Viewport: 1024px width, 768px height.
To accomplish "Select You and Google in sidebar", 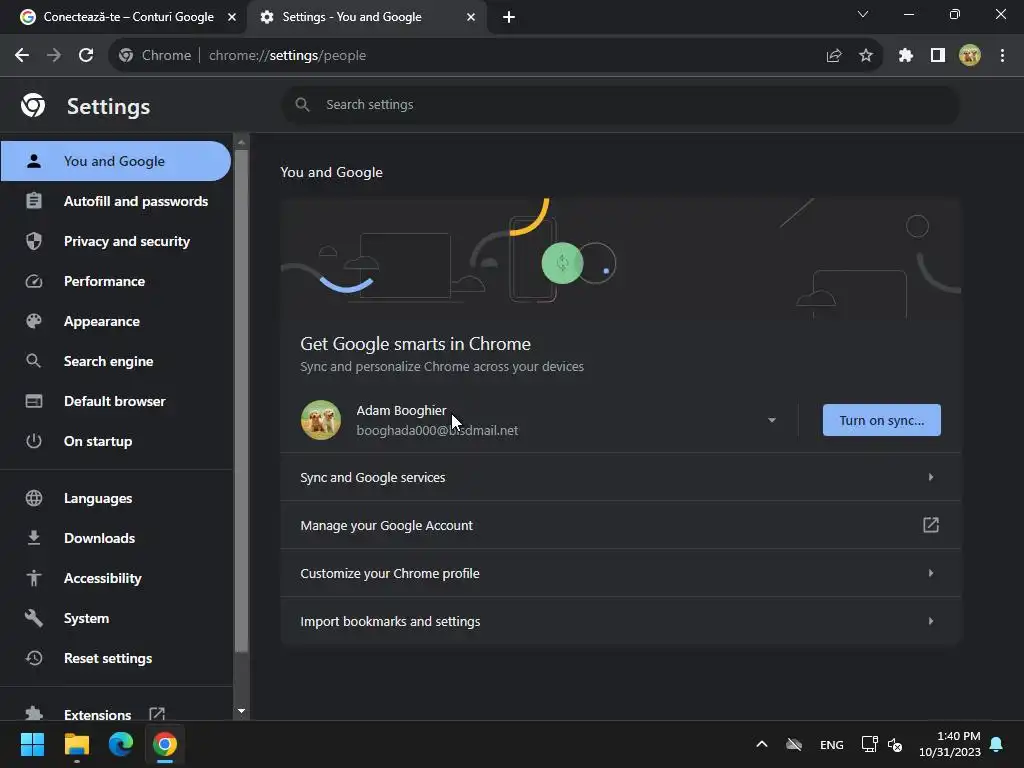I will pyautogui.click(x=116, y=161).
